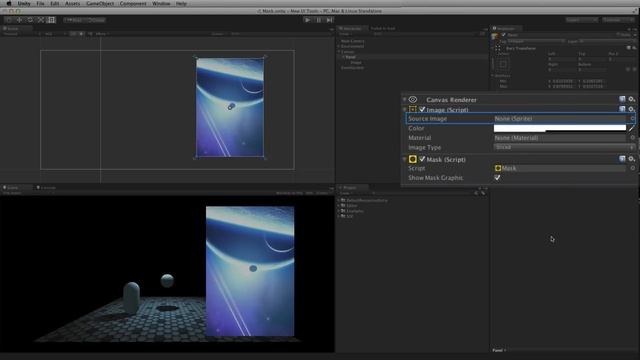Open the Component menu

coord(133,3)
